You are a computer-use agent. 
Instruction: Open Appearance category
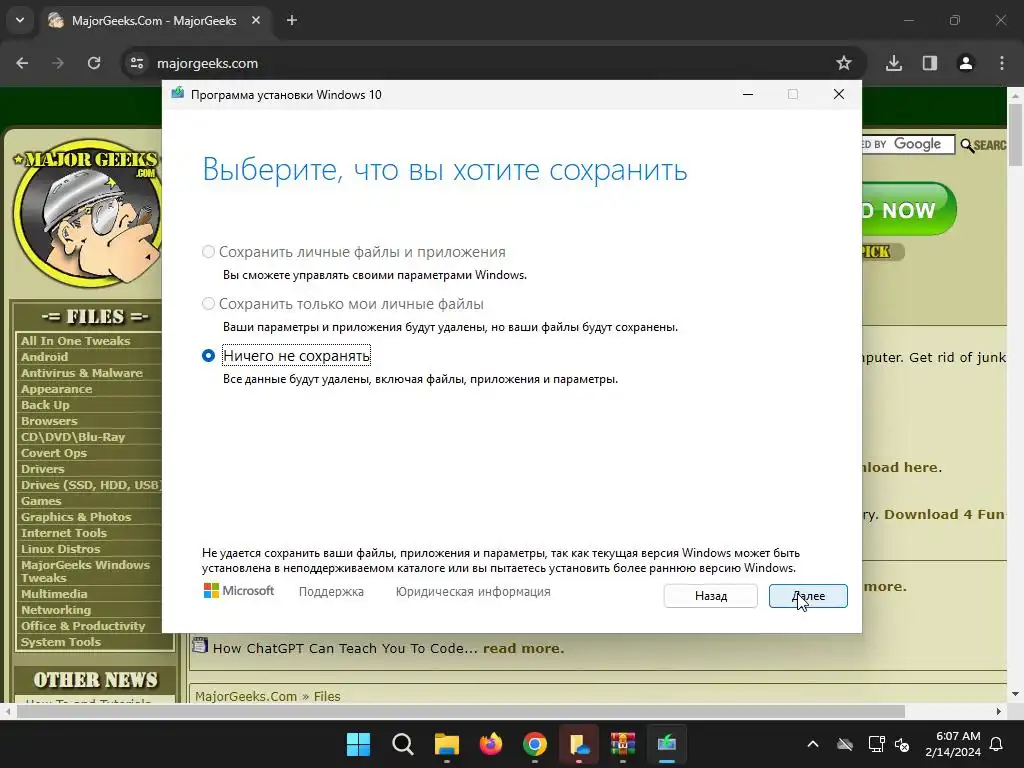pos(56,389)
